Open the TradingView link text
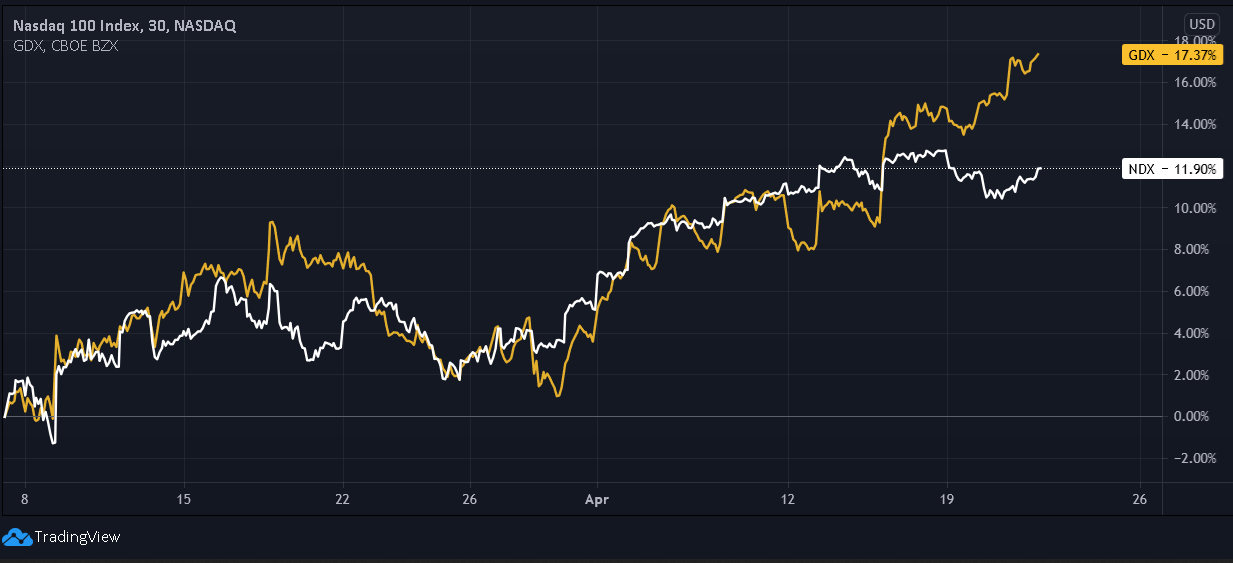This screenshot has height=563, width=1233. (77, 537)
